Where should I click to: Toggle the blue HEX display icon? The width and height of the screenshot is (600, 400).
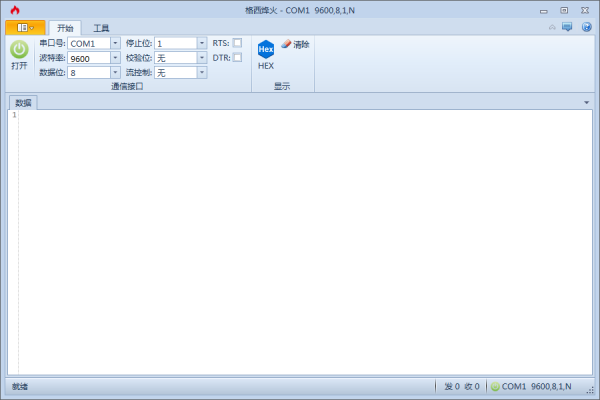[265, 49]
